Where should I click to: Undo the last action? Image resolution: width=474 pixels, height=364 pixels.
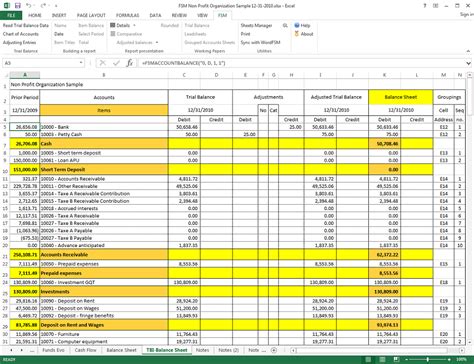pos(29,6)
